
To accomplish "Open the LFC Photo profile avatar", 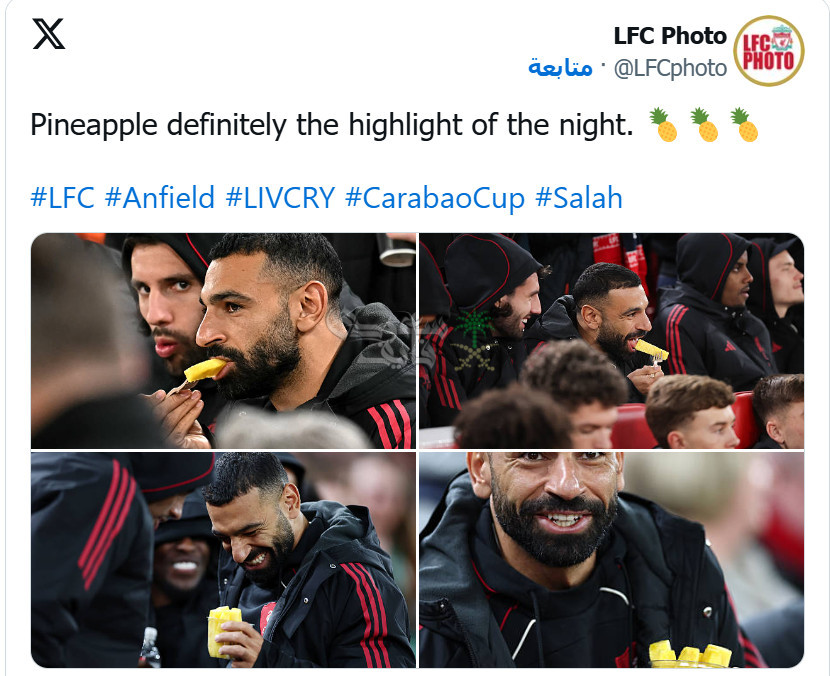I will (x=769, y=51).
